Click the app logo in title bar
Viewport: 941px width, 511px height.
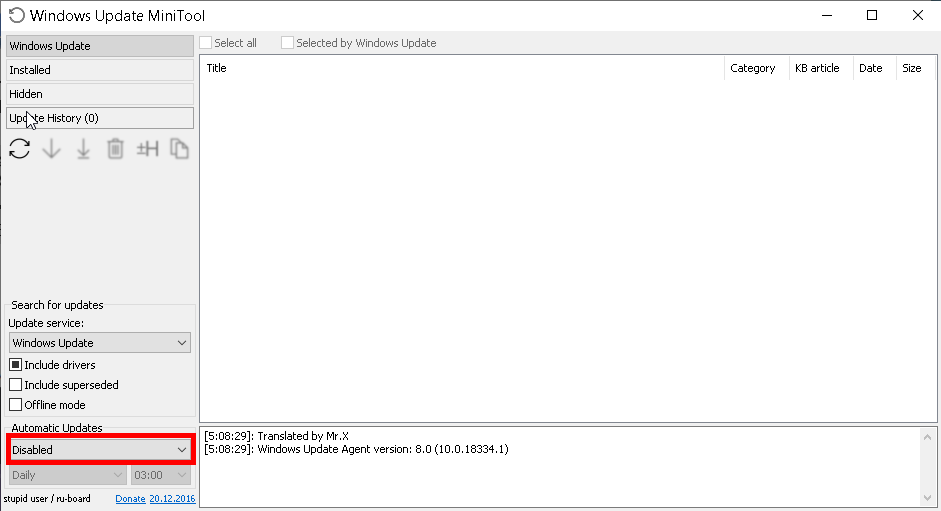click(17, 15)
